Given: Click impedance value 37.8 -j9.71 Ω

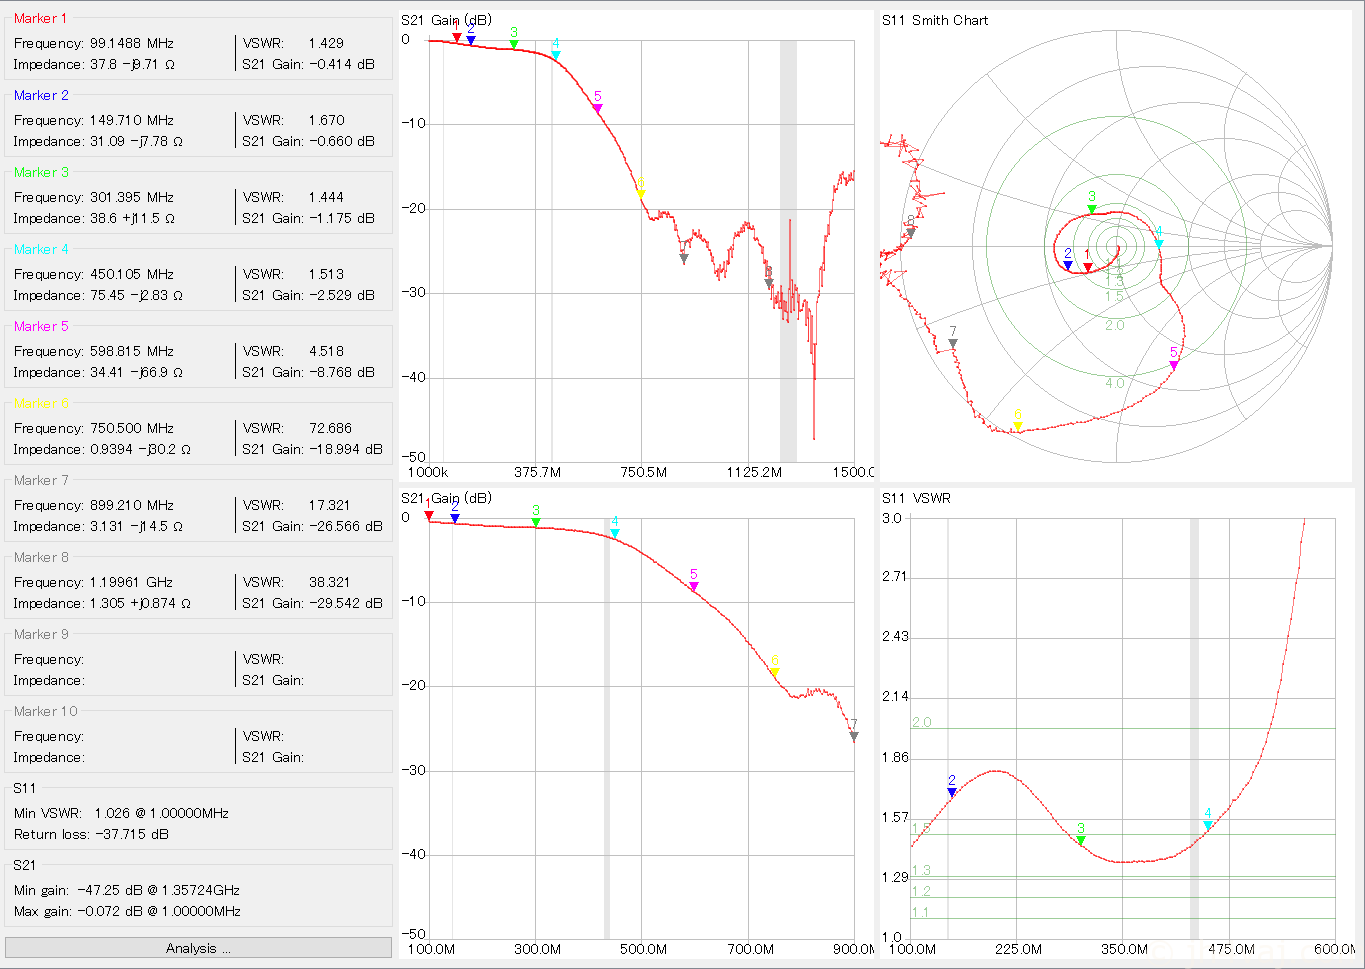Looking at the screenshot, I should point(133,64).
